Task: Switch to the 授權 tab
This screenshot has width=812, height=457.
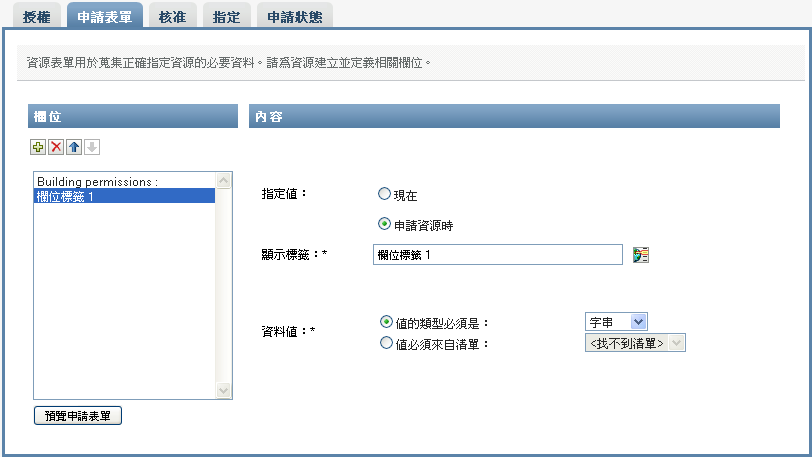Action: tap(37, 17)
